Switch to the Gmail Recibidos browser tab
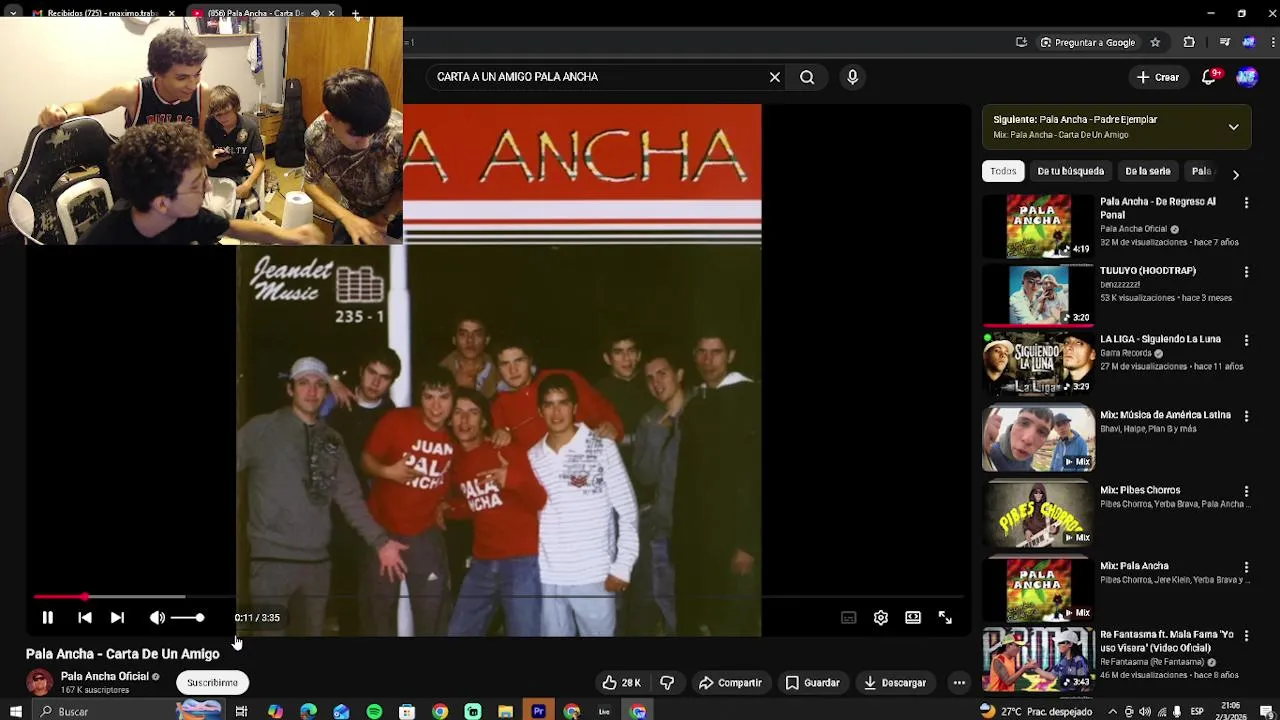The width and height of the screenshot is (1280, 720). [x=104, y=13]
